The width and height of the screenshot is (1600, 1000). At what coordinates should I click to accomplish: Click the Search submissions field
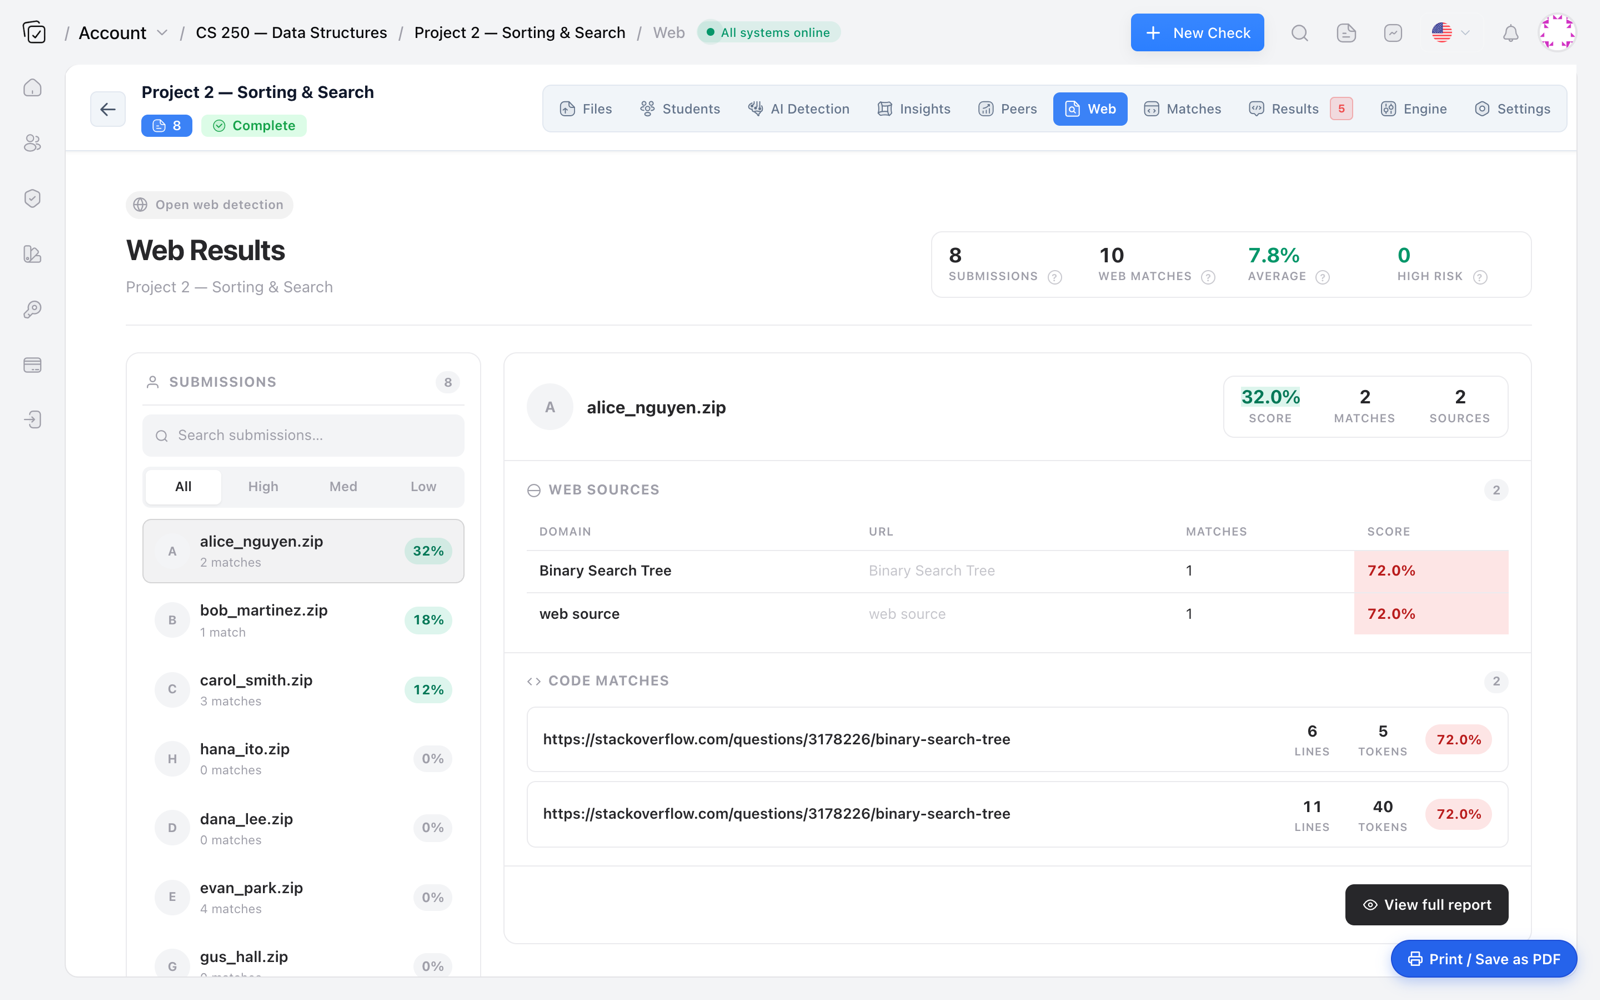point(303,436)
